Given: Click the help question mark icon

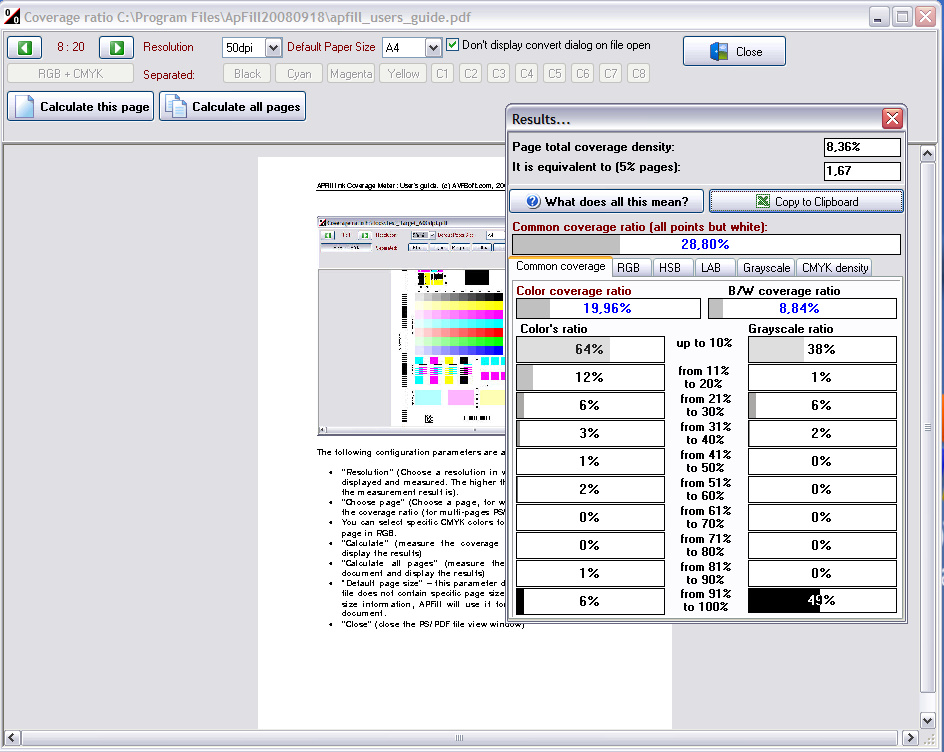Looking at the screenshot, I should pos(533,202).
